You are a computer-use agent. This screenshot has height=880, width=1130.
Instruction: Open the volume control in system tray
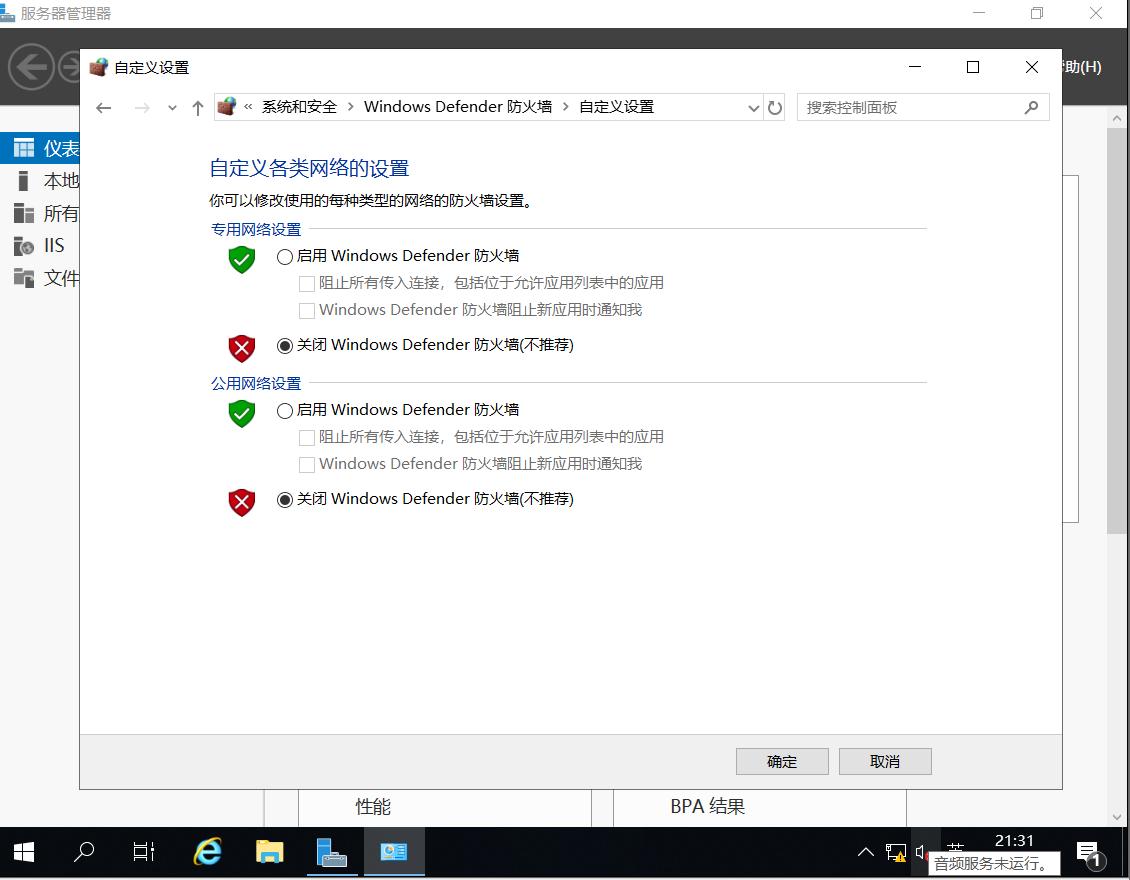pos(921,852)
